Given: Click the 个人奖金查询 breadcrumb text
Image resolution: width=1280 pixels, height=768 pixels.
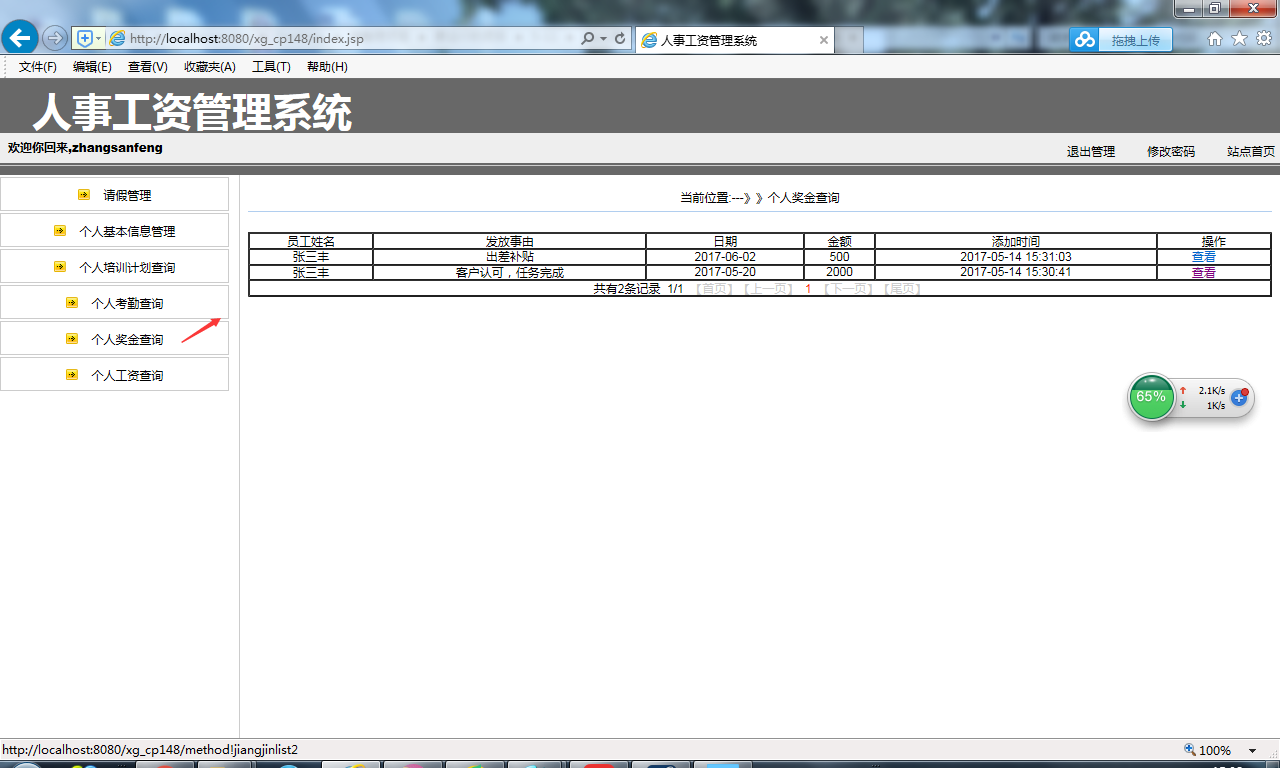Looking at the screenshot, I should tap(803, 198).
